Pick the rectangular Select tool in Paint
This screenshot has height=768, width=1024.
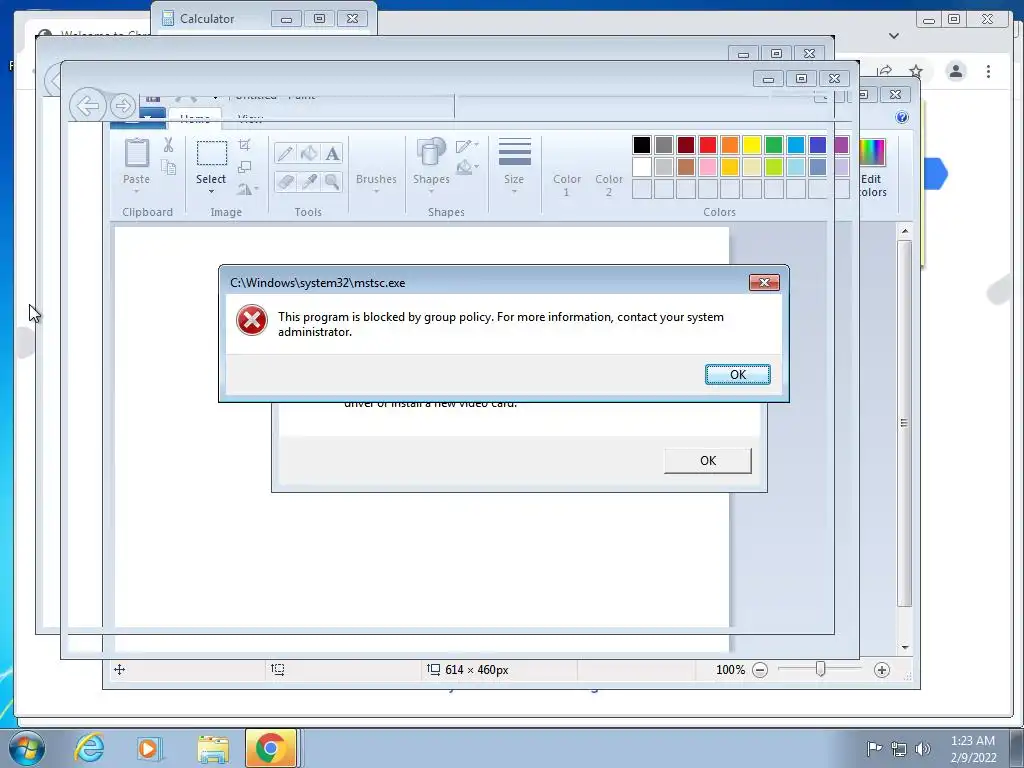click(212, 153)
